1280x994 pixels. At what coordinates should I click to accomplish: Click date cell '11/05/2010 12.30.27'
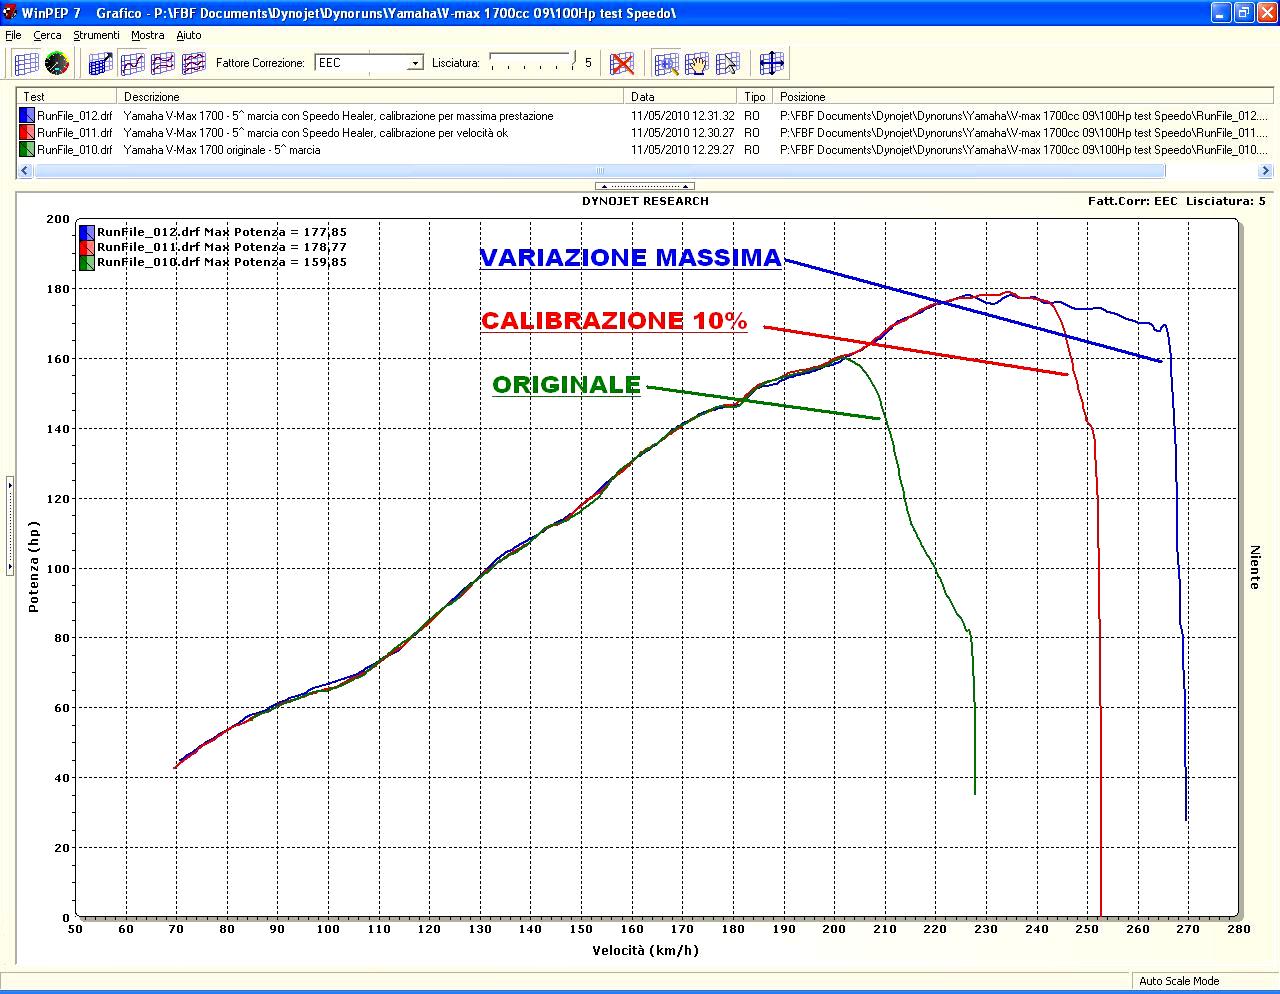pyautogui.click(x=683, y=133)
